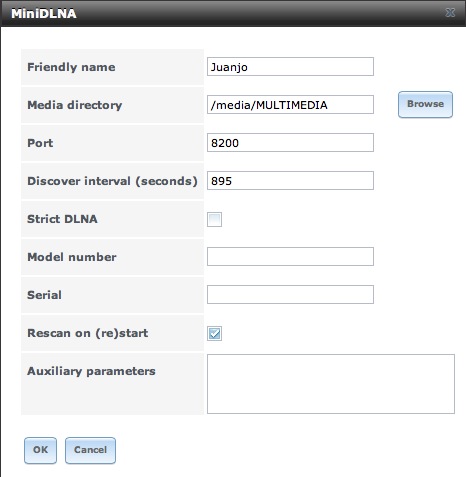The image size is (466, 477).
Task: Click the Media directory path field
Action: click(x=290, y=105)
